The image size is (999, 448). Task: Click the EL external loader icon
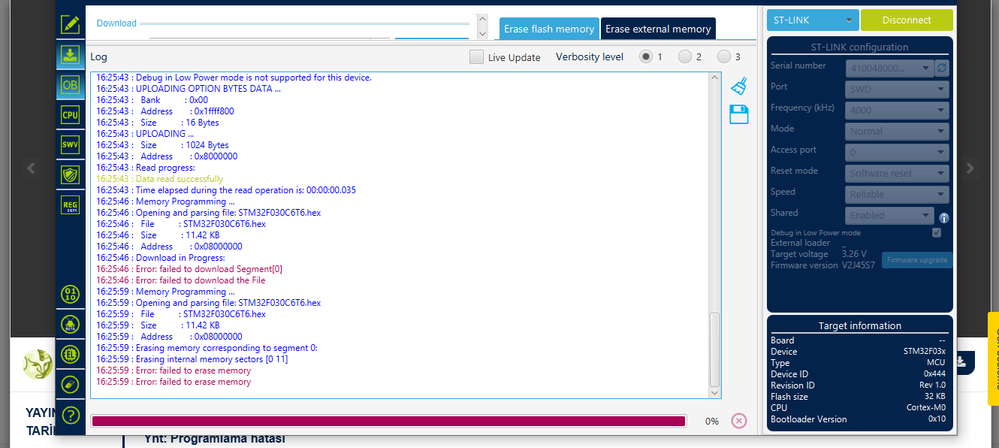[70, 354]
